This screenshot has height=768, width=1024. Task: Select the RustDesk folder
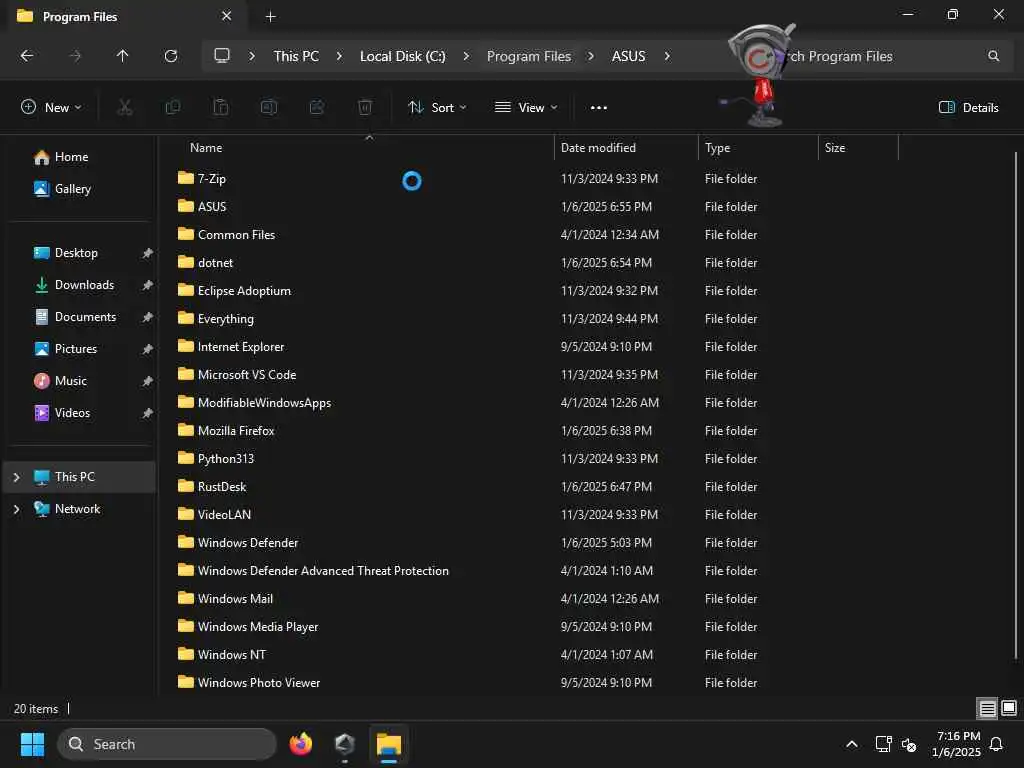click(x=212, y=487)
